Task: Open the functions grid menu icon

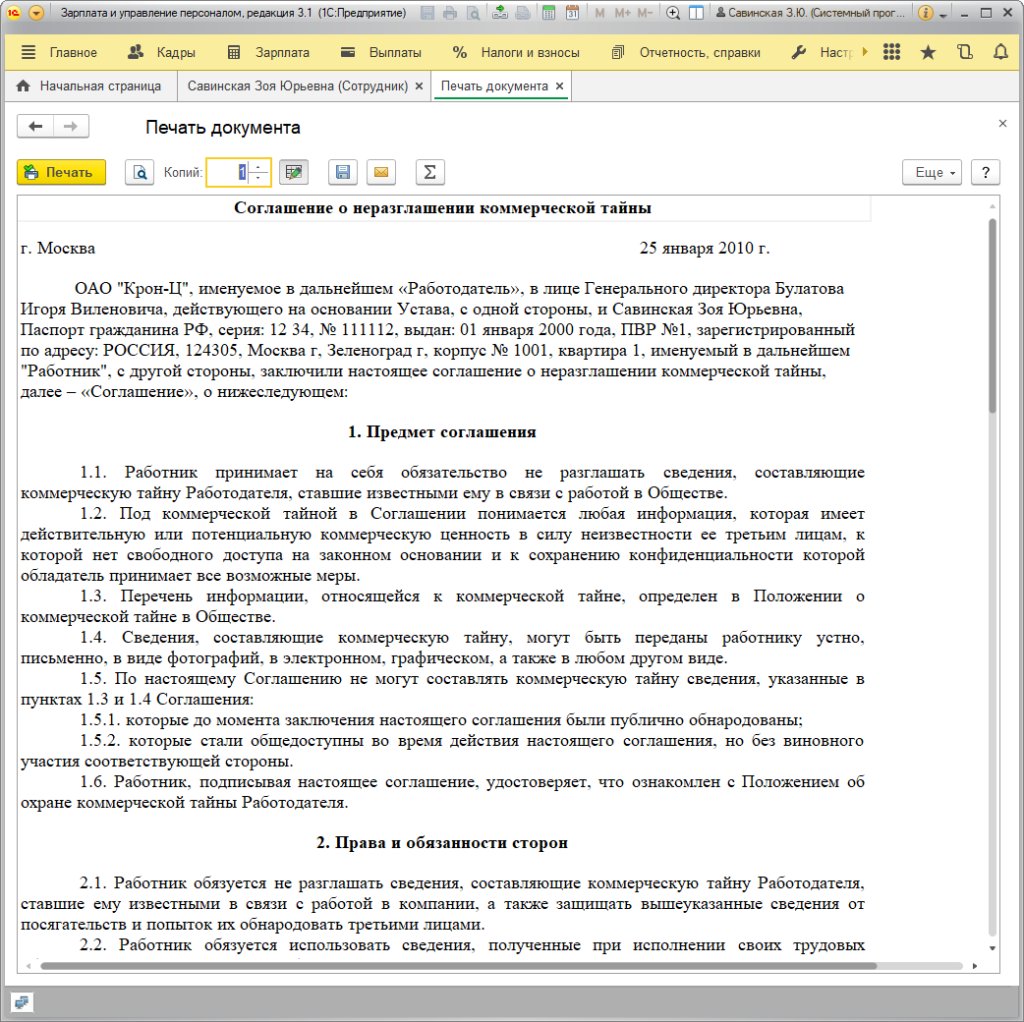Action: 891,52
